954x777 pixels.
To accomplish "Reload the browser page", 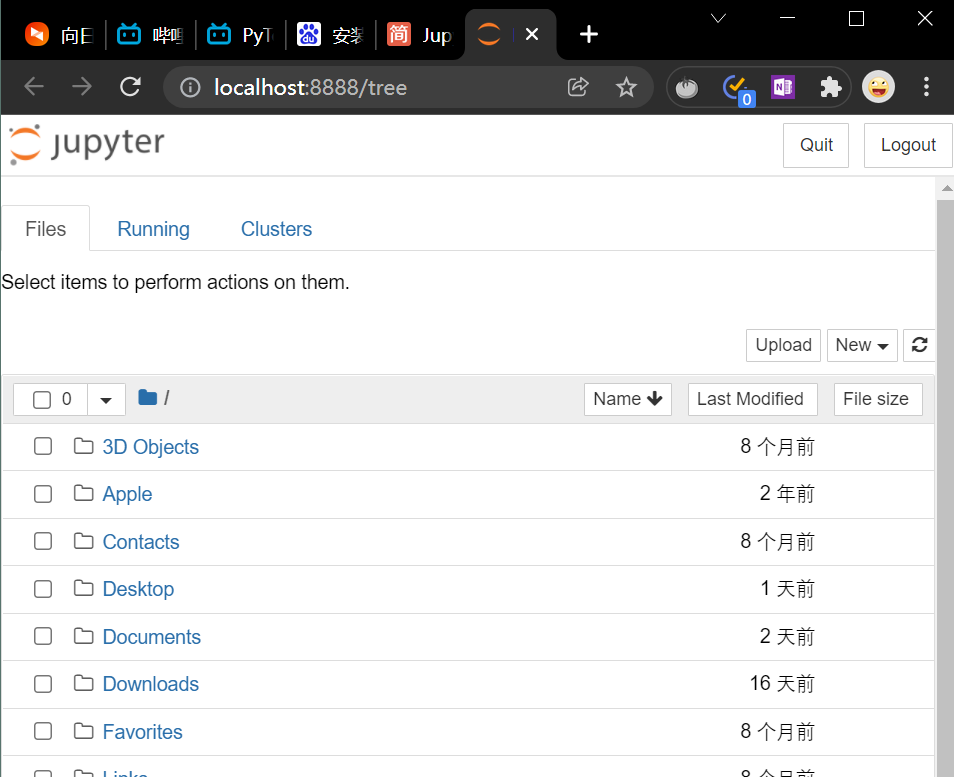I will [130, 87].
